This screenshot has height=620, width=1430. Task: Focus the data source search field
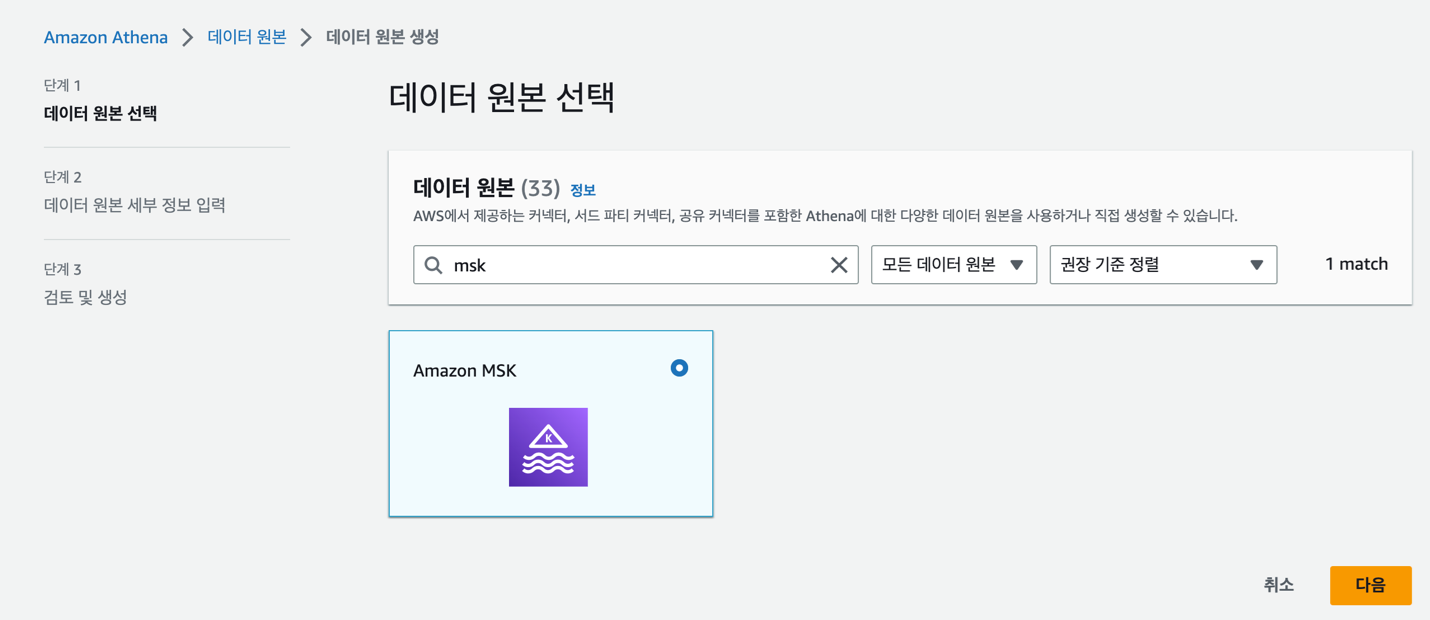(x=636, y=265)
